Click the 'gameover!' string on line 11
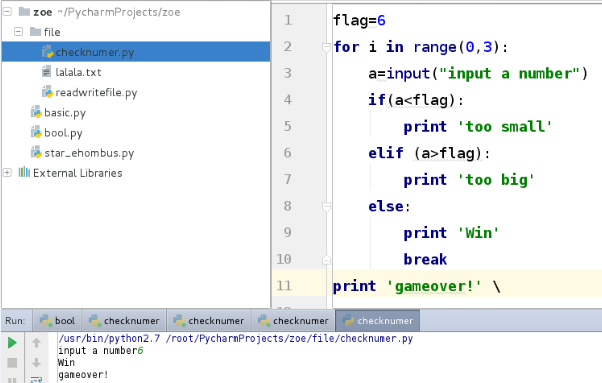Viewport: 602px width, 383px height. pos(434,286)
